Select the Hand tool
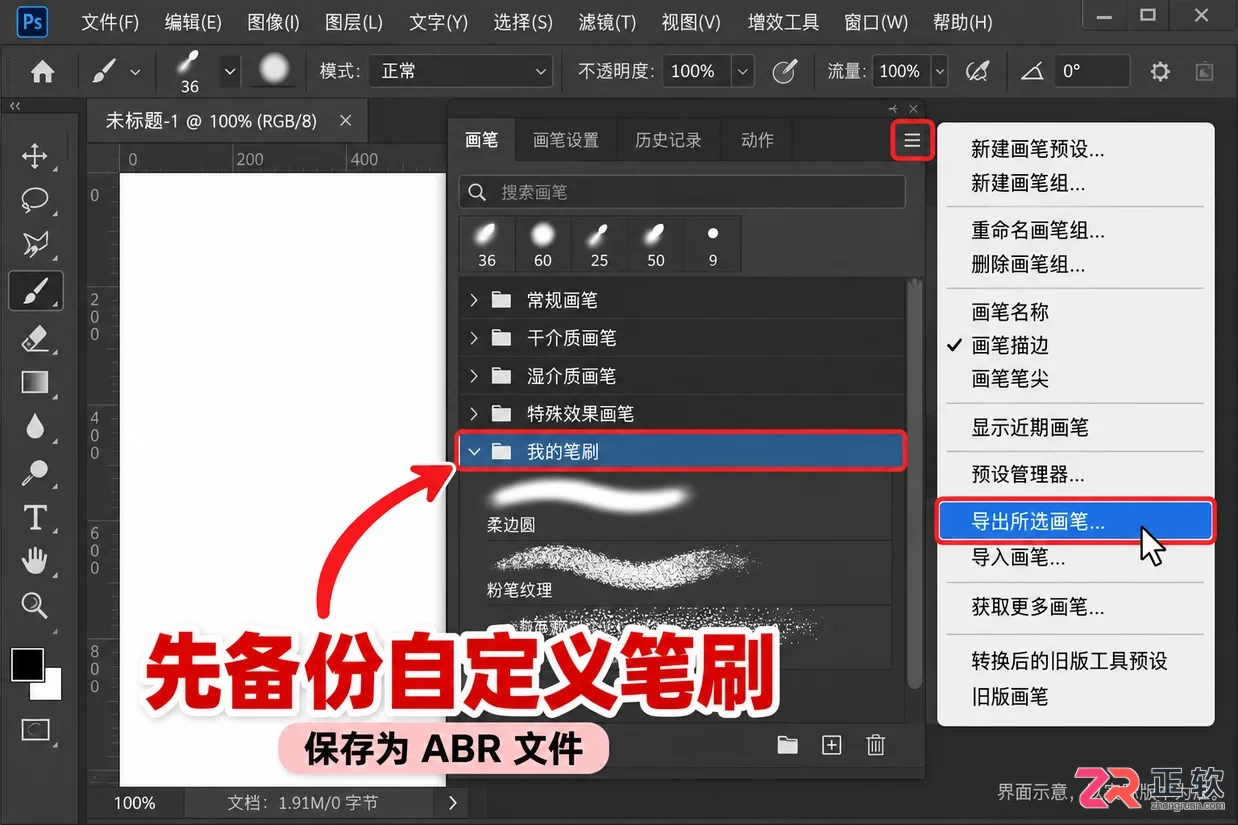1238x825 pixels. 35,560
